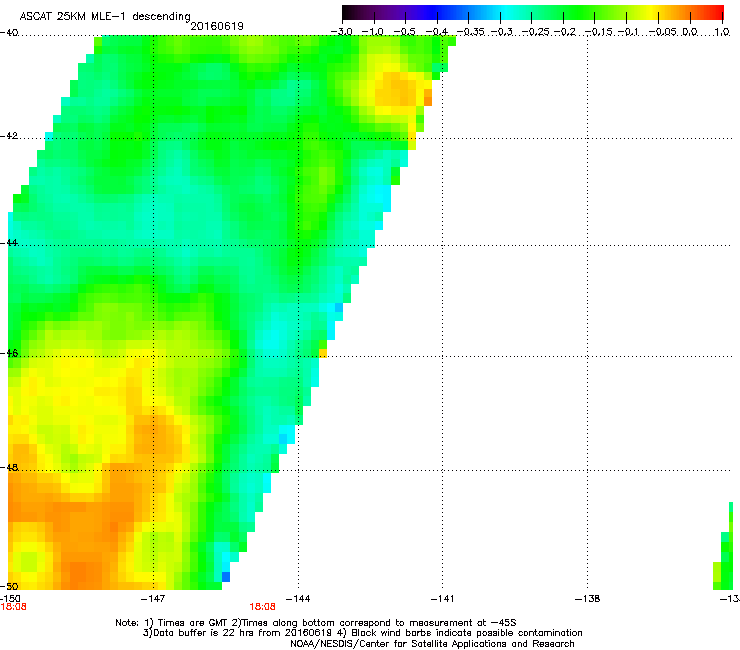Viewport: 740px width, 650px height.
Task: Click the NOAA/NESDIS Center for Satellite Applications credit
Action: pos(432,644)
